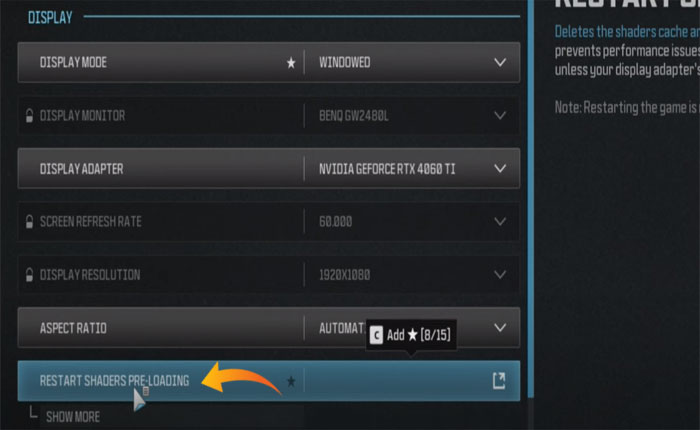Viewport: 700px width, 430px height.
Task: Toggle favorite star on Display Mode
Action: click(291, 63)
